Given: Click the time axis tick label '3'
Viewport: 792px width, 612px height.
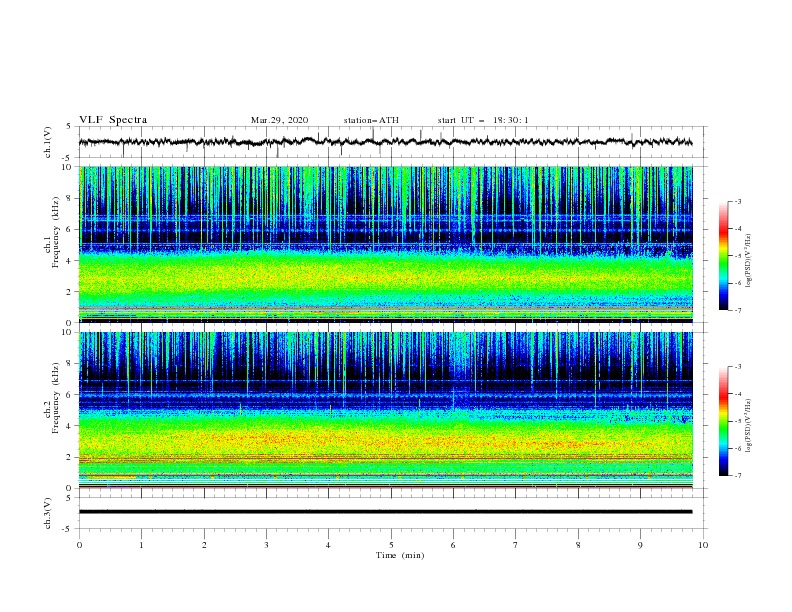Looking at the screenshot, I should click(266, 545).
